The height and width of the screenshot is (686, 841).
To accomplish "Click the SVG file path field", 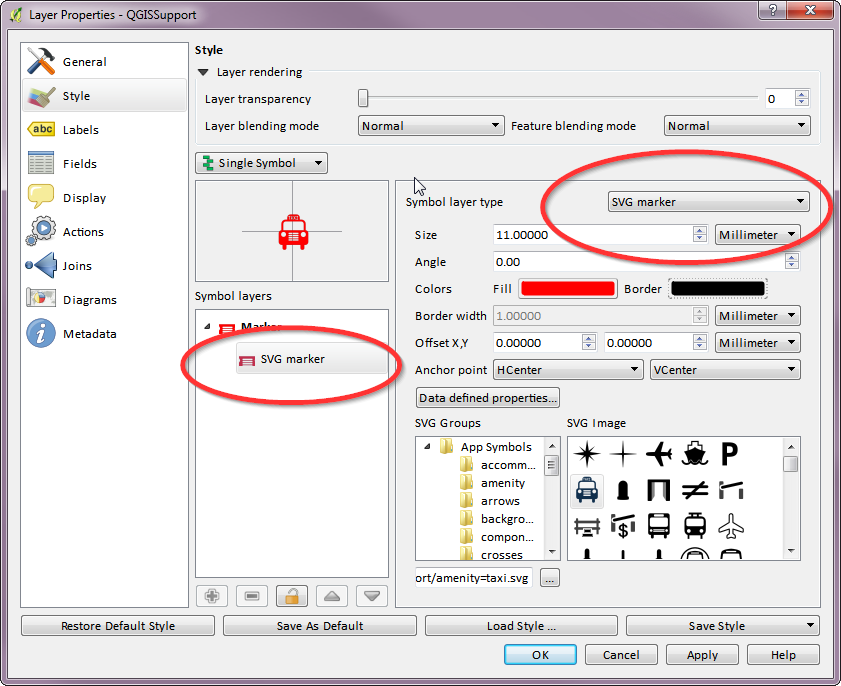I will tap(474, 578).
